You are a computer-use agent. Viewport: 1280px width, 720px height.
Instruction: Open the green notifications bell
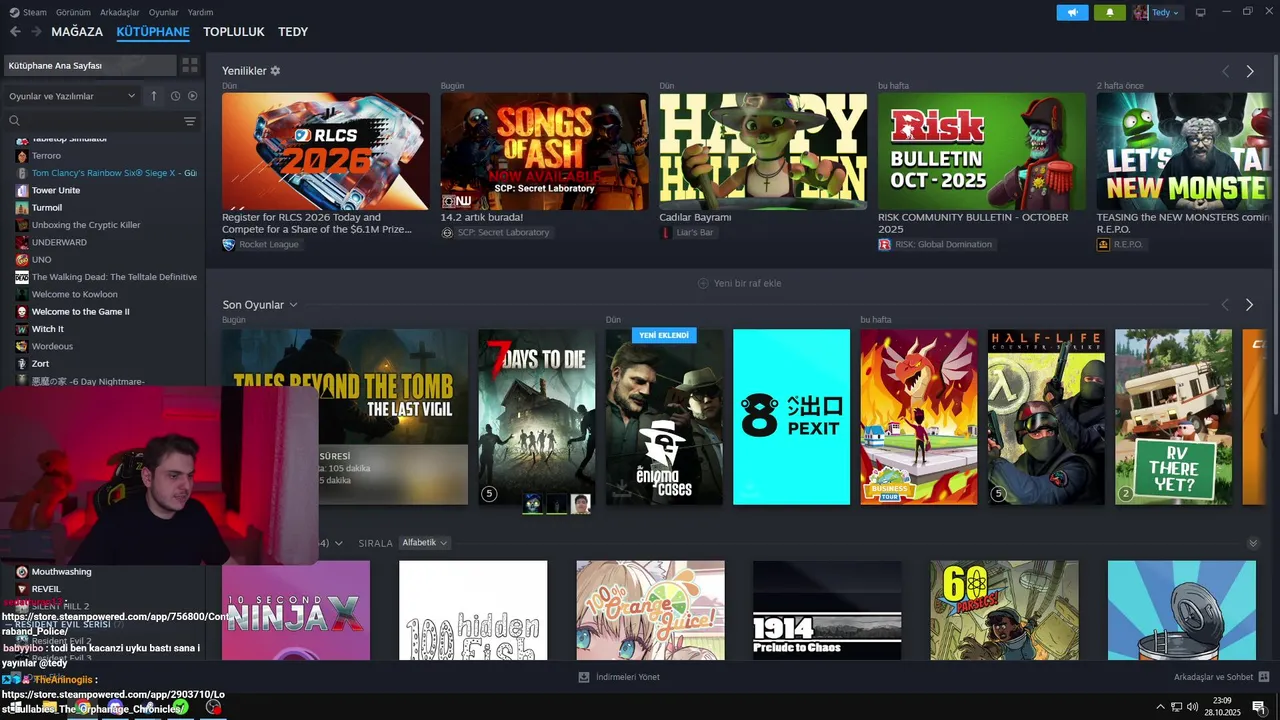[x=1110, y=13]
